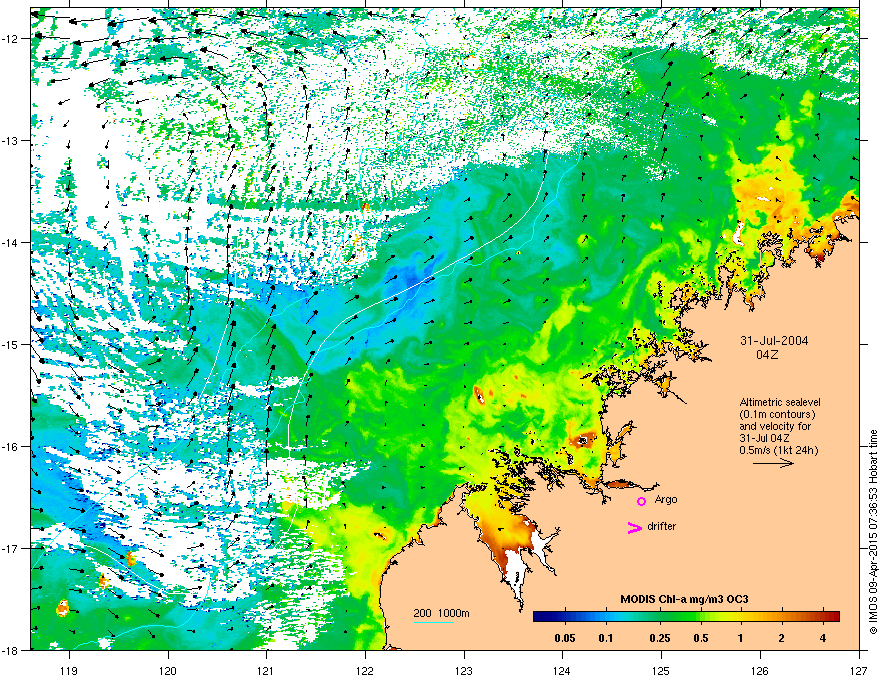Click the magenta Argo circle symbol

[x=641, y=501]
